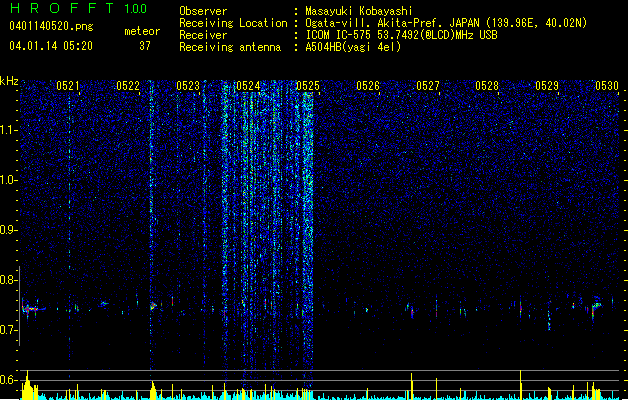Click the 'Receiving antenna' field label
The width and height of the screenshot is (629, 400).
pos(230,47)
